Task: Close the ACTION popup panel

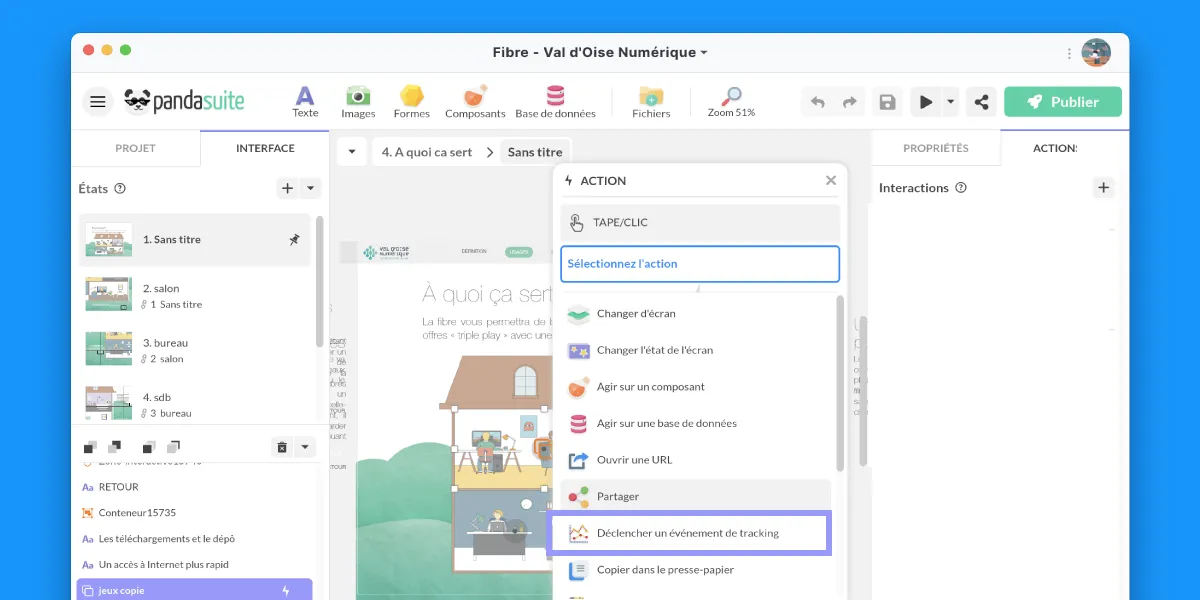Action: tap(830, 181)
